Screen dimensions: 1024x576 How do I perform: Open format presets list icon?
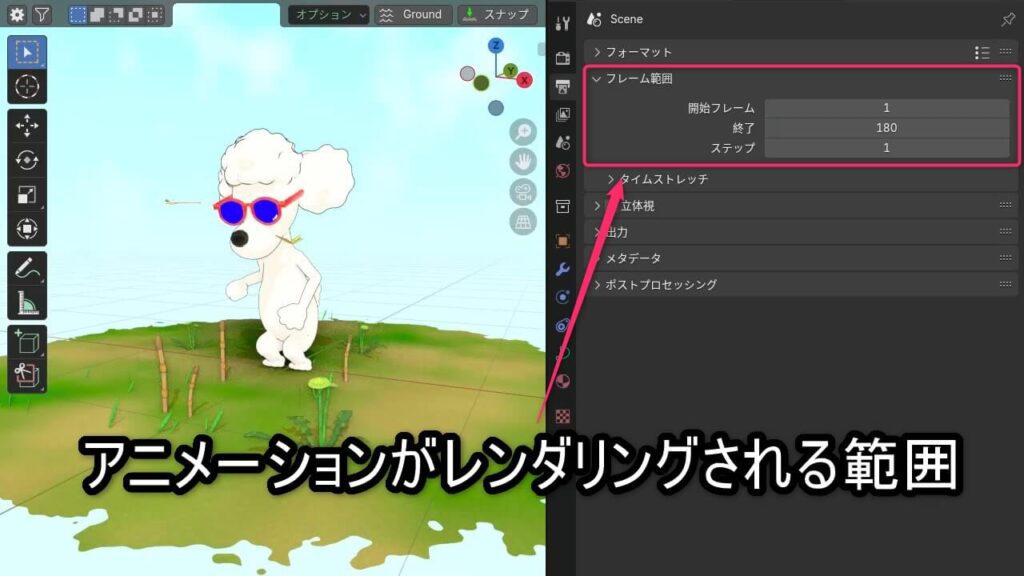[982, 52]
